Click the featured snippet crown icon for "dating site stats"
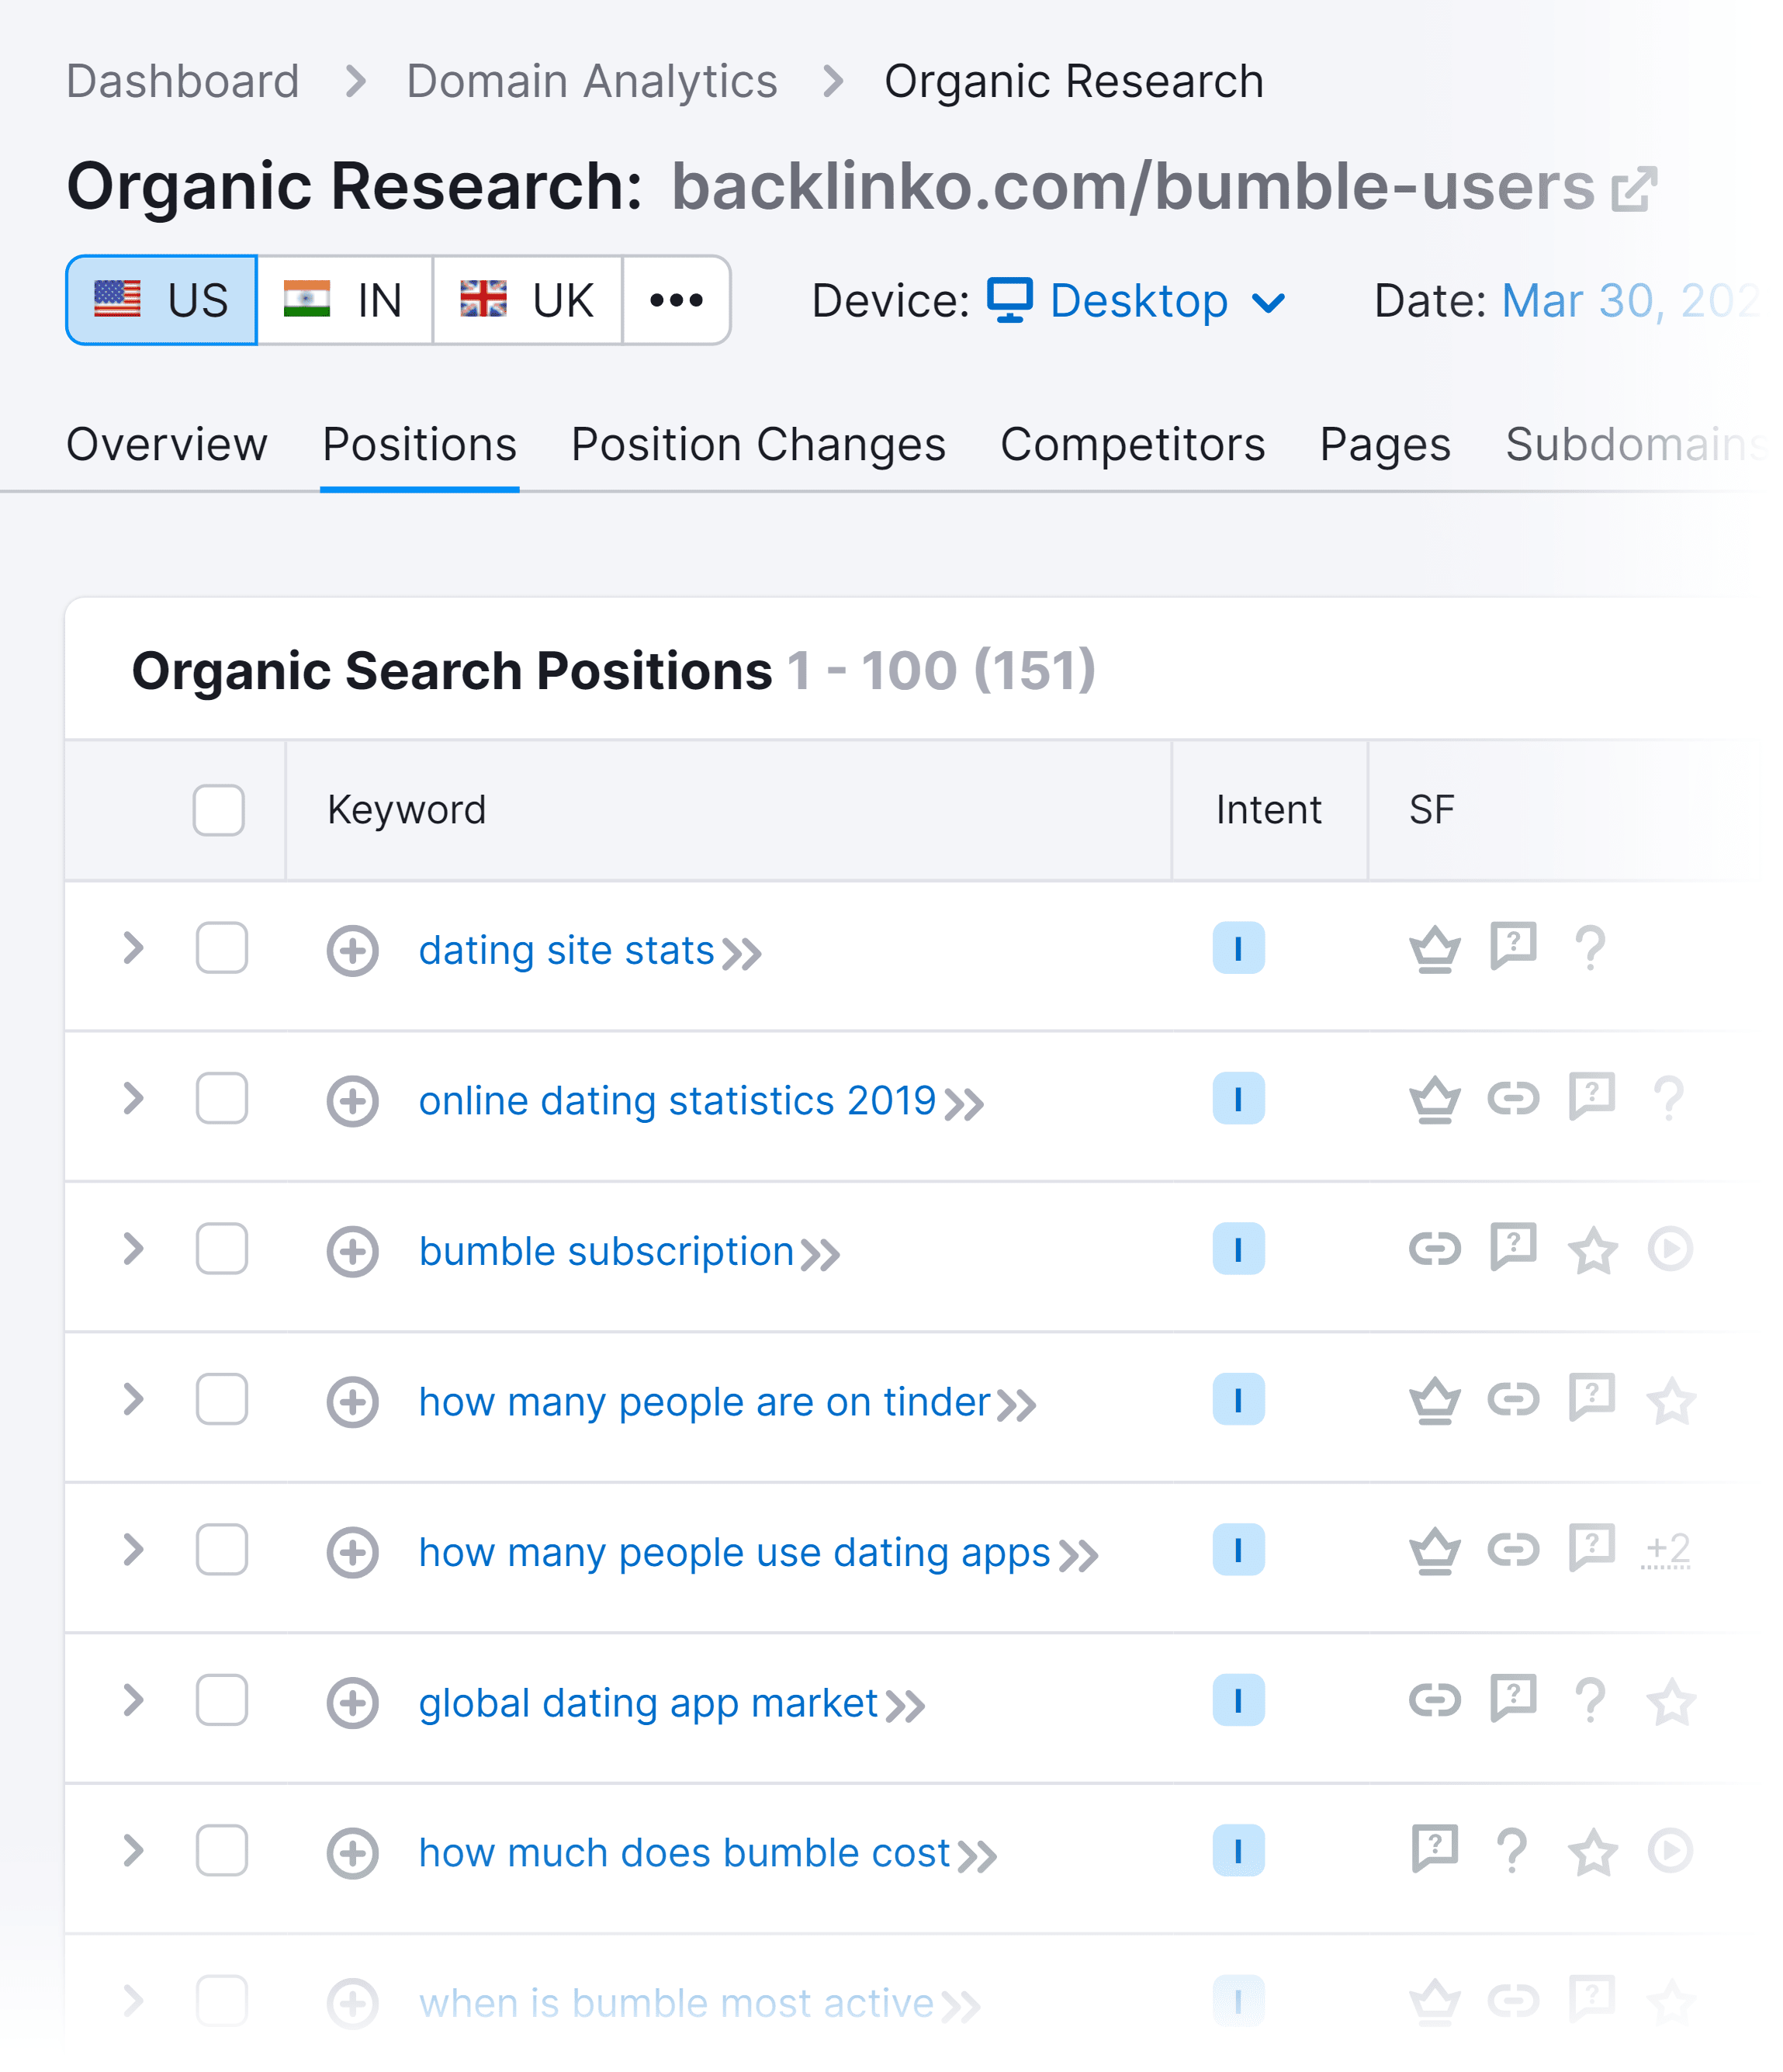Image resolution: width=1783 pixels, height=2072 pixels. click(x=1434, y=948)
